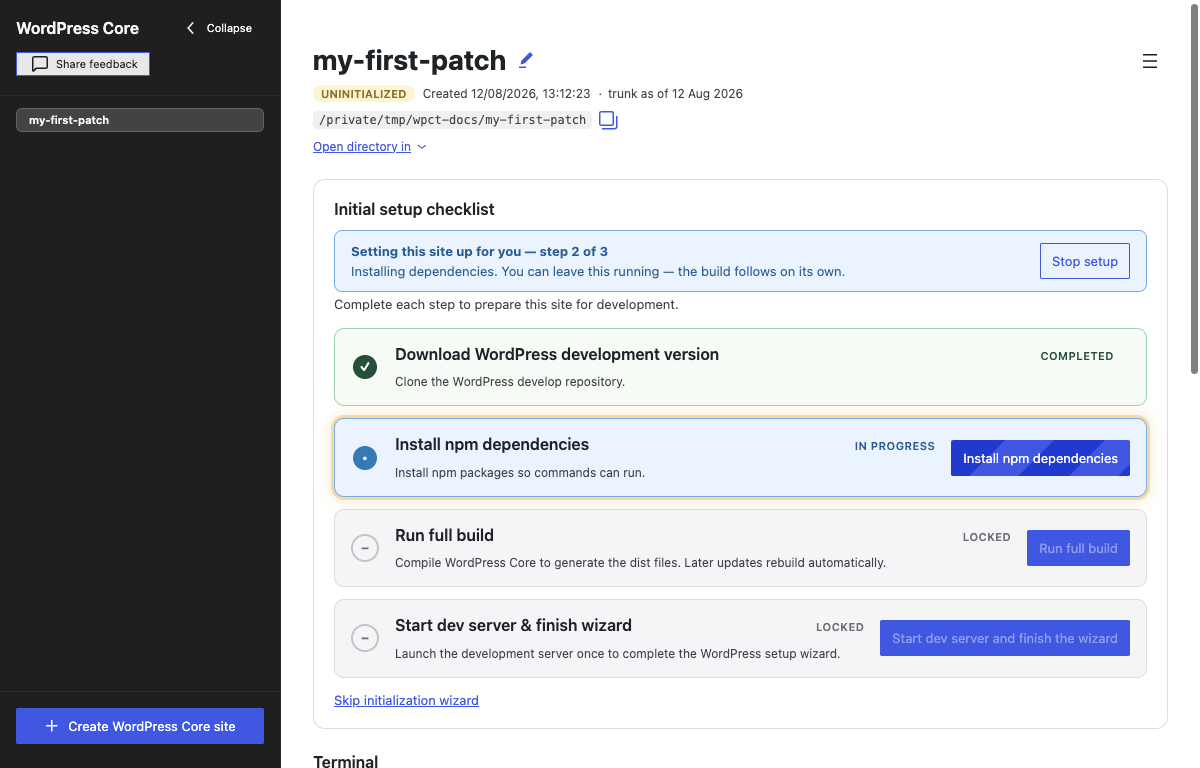This screenshot has width=1200, height=768.
Task: Click 'Created 12/08/2026, 13:12:23' text
Action: pyautogui.click(x=506, y=94)
